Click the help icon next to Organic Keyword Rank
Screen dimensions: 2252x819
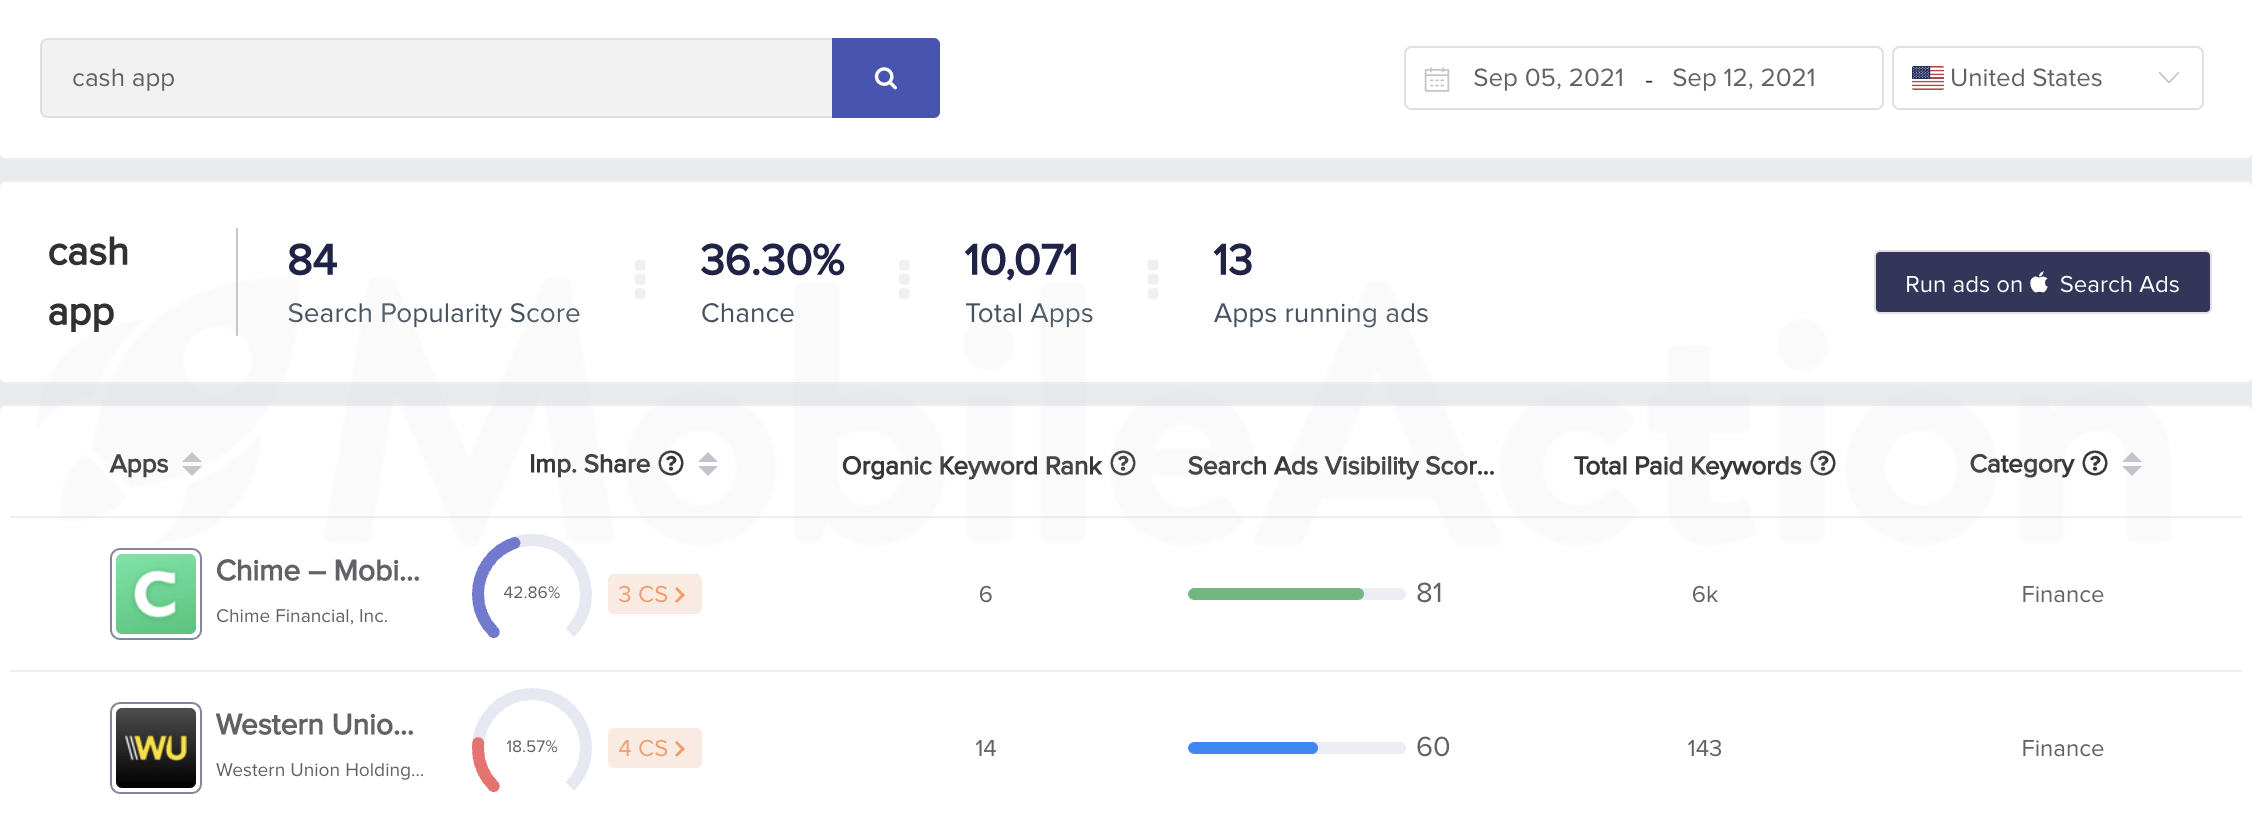[1123, 463]
